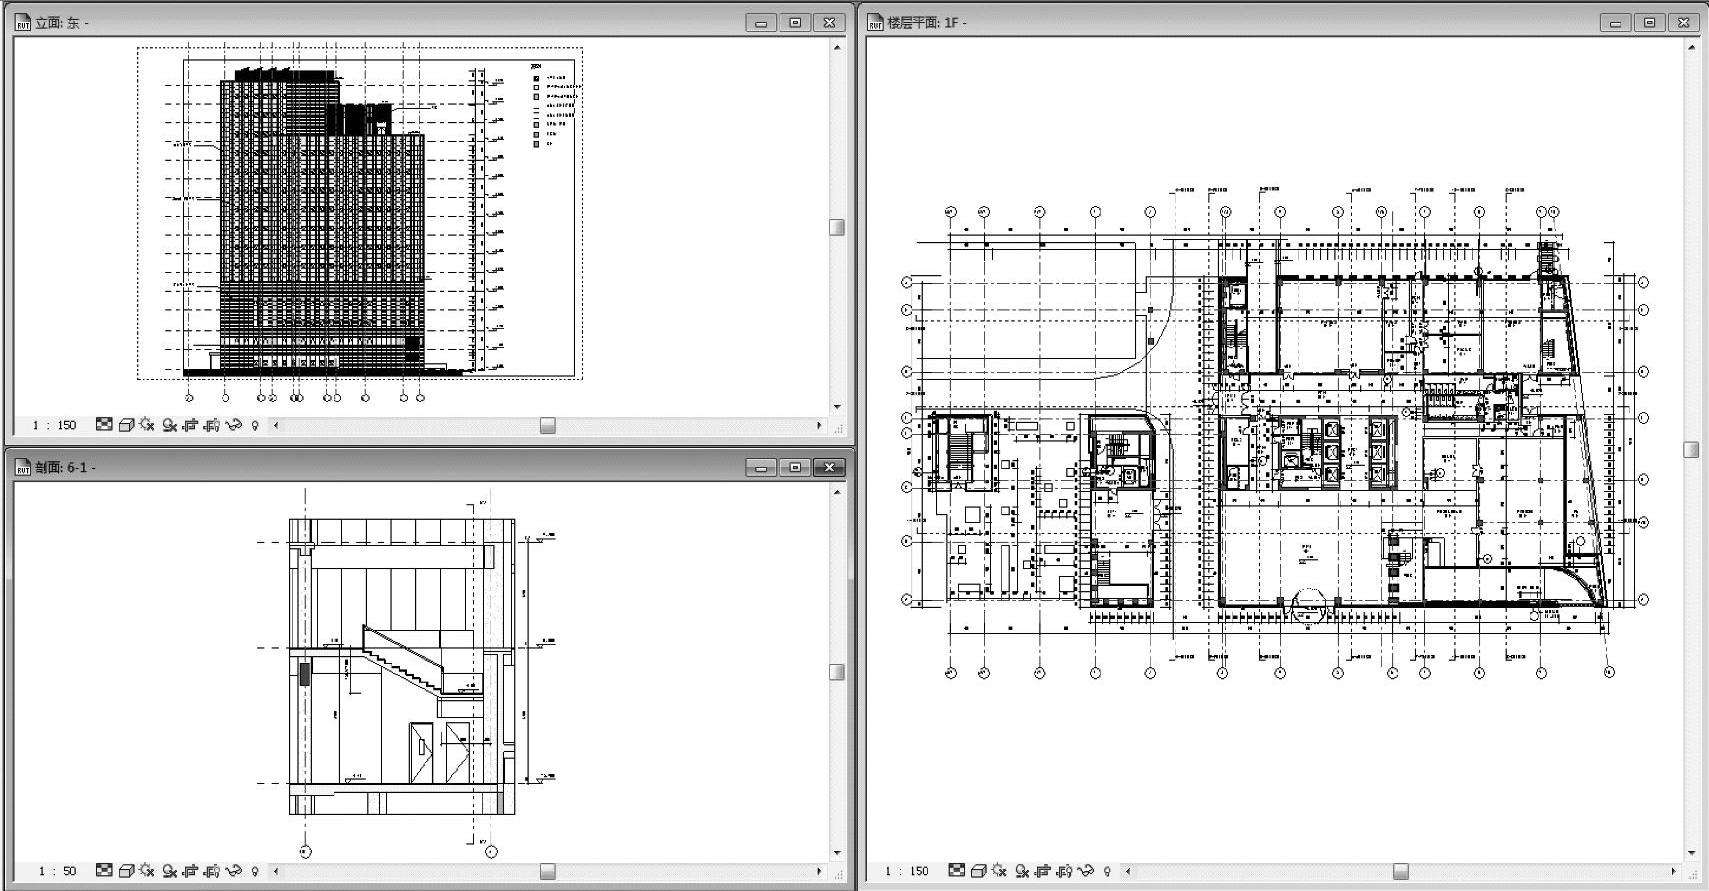1709x891 pixels.
Task: Click the up arrow of 1F plan vertical scrollbar
Action: click(1692, 47)
